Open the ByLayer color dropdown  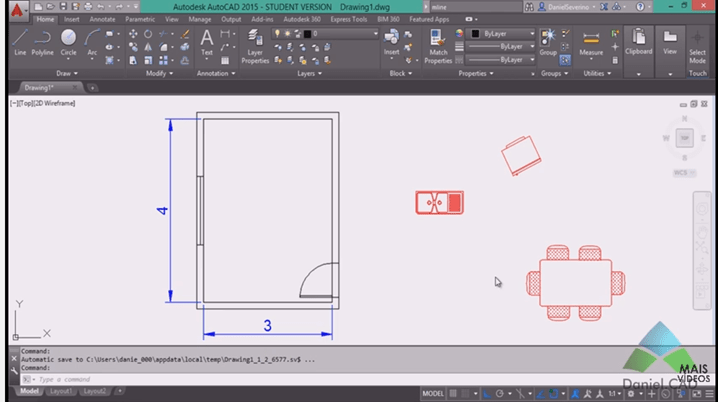(x=502, y=33)
